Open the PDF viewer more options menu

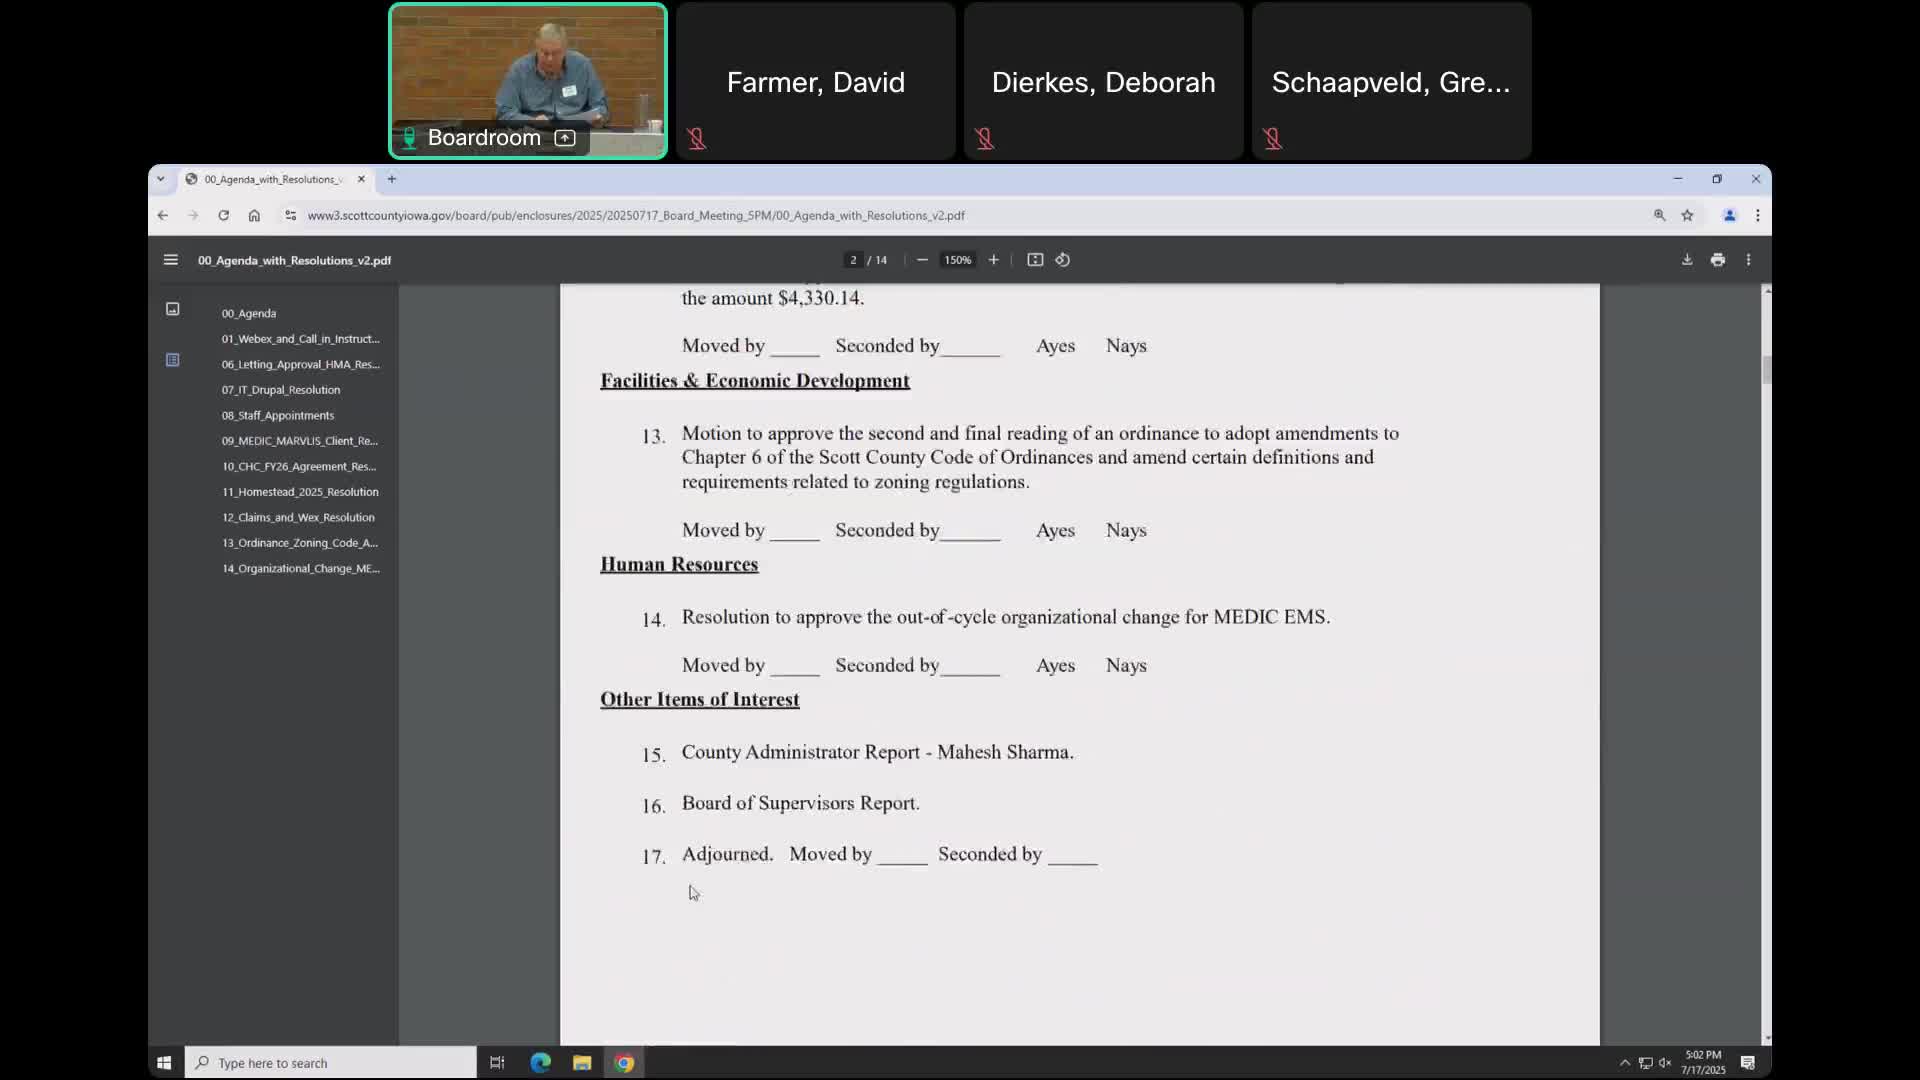pos(1748,259)
